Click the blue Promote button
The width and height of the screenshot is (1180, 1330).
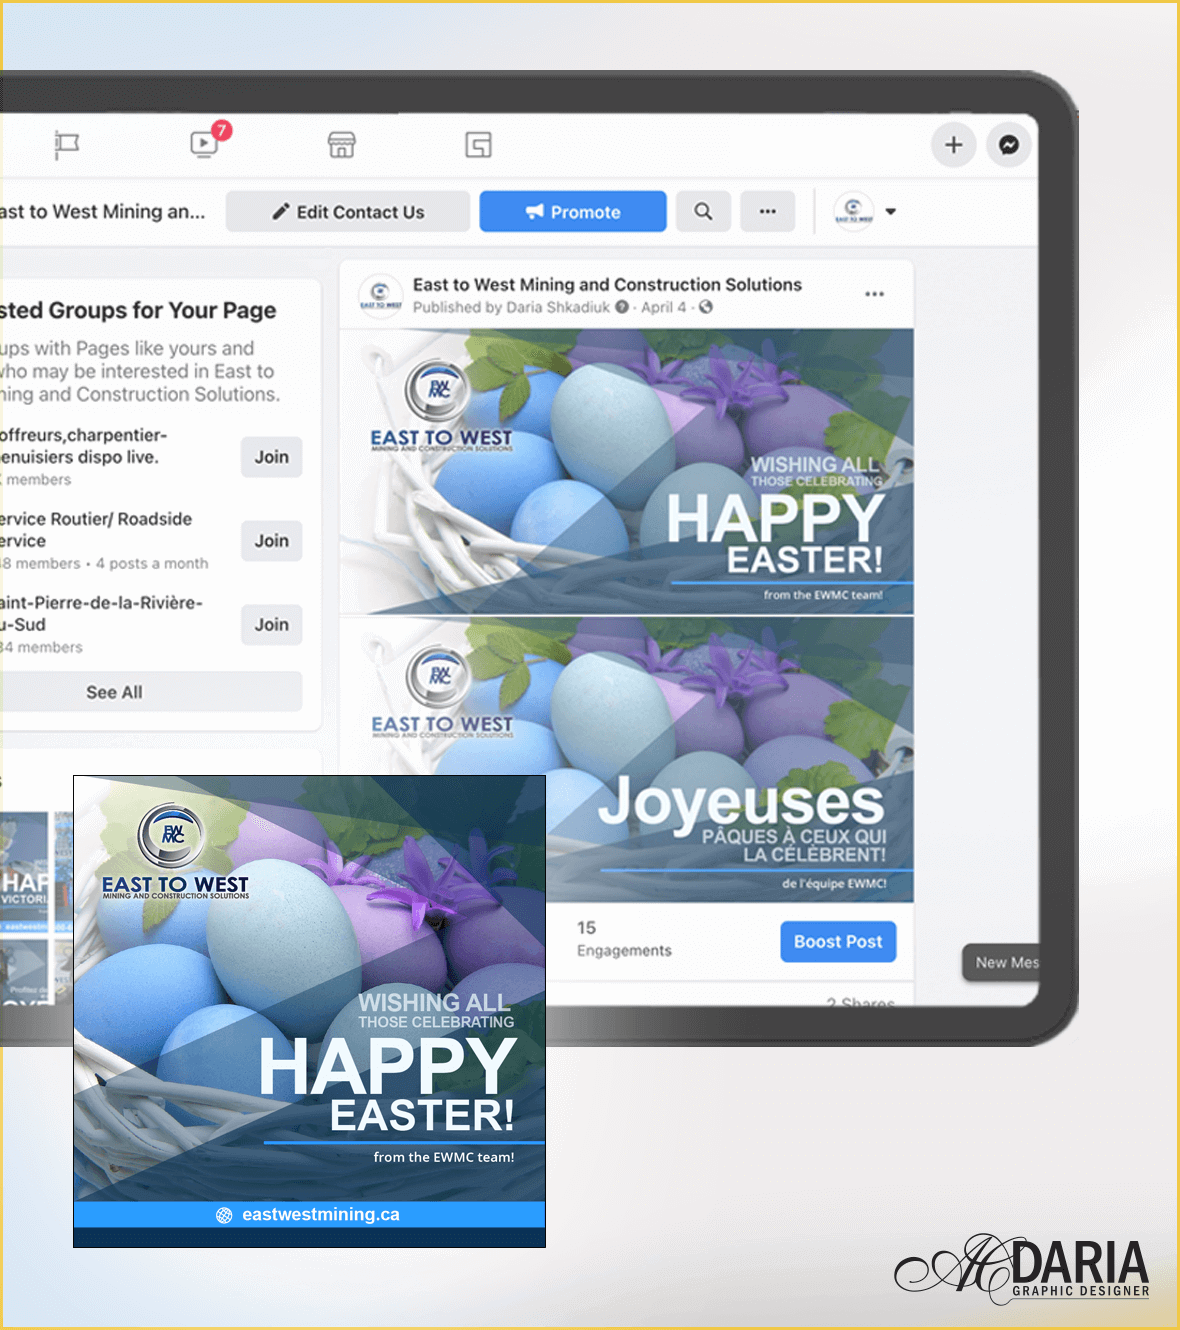click(573, 212)
